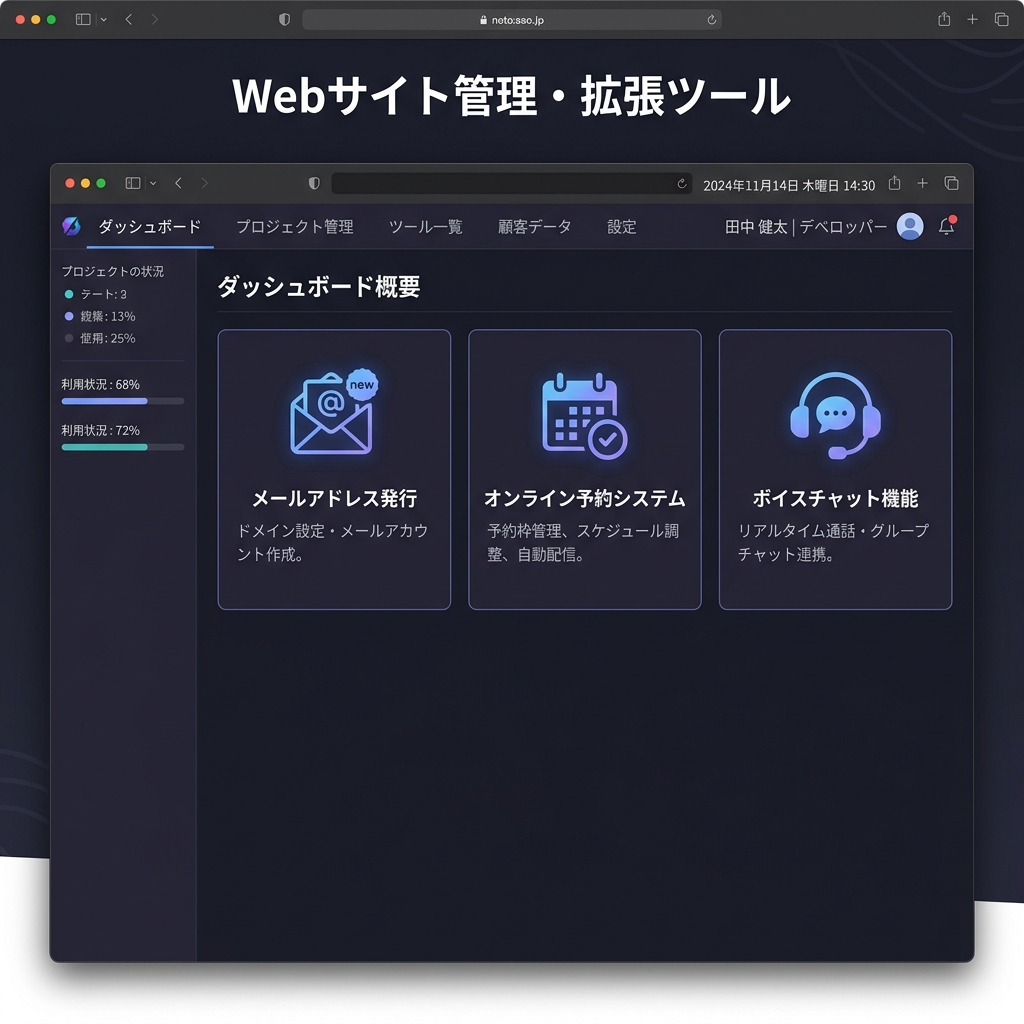The width and height of the screenshot is (1024, 1024).
Task: Add a new tab in inner window
Action: (x=922, y=183)
